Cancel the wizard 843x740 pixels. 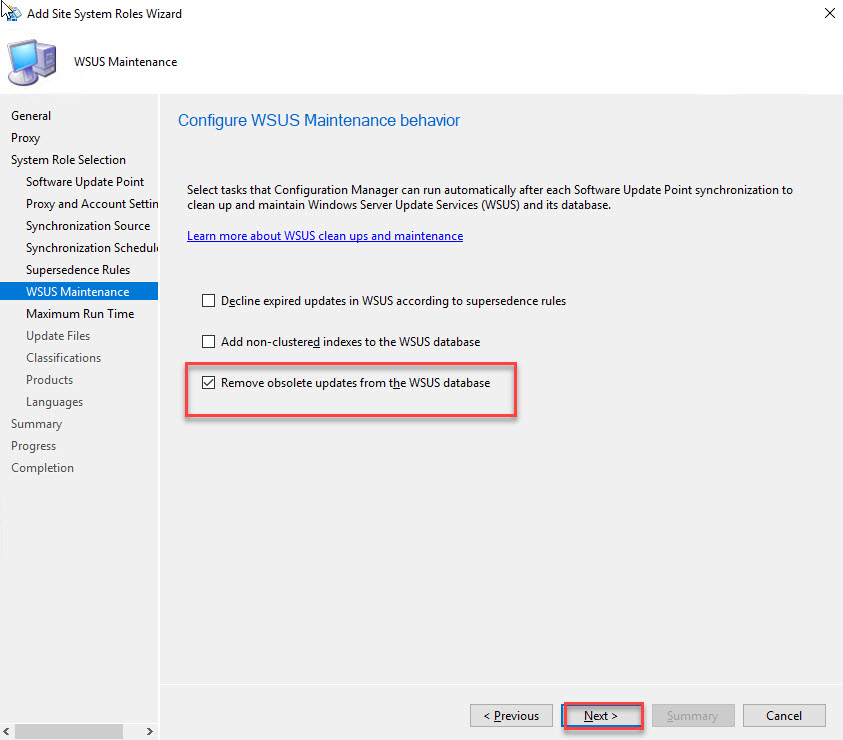[x=784, y=716]
